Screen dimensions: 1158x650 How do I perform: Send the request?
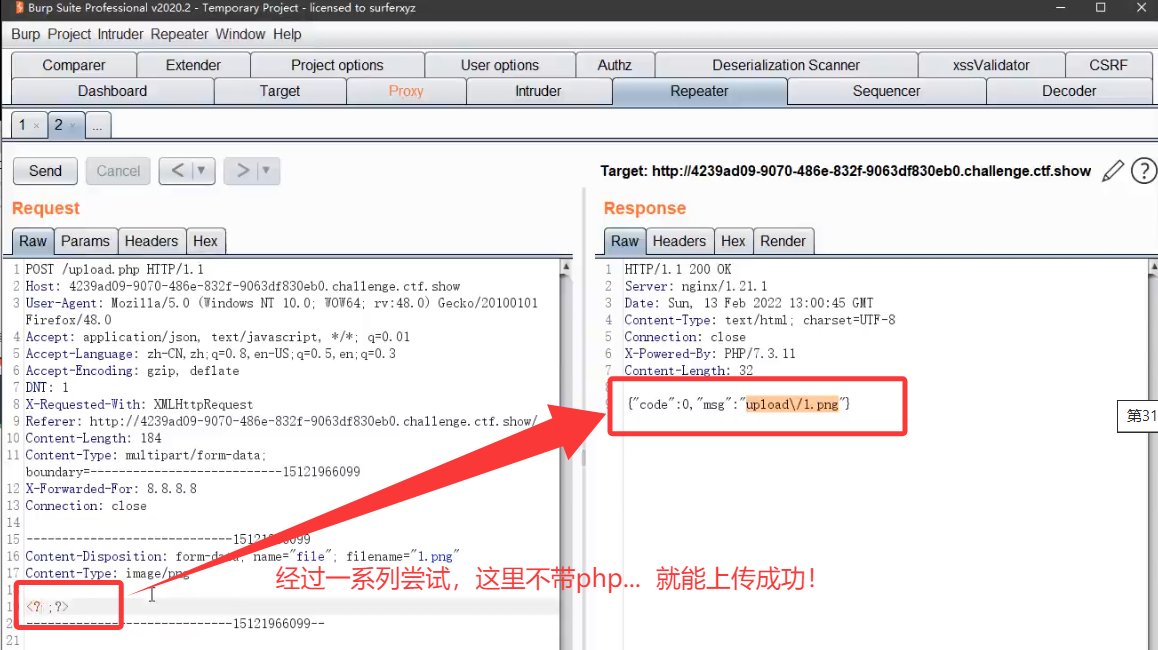click(45, 171)
